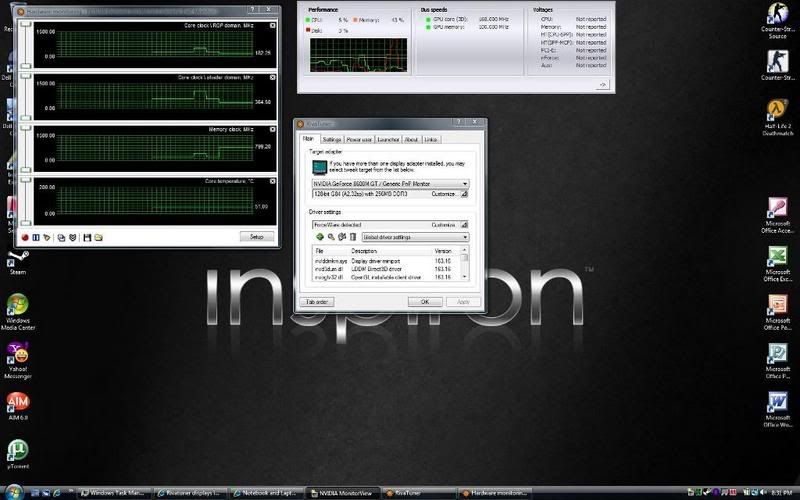Close the Core clock shader domain graph
The width and height of the screenshot is (800, 500).
272,78
